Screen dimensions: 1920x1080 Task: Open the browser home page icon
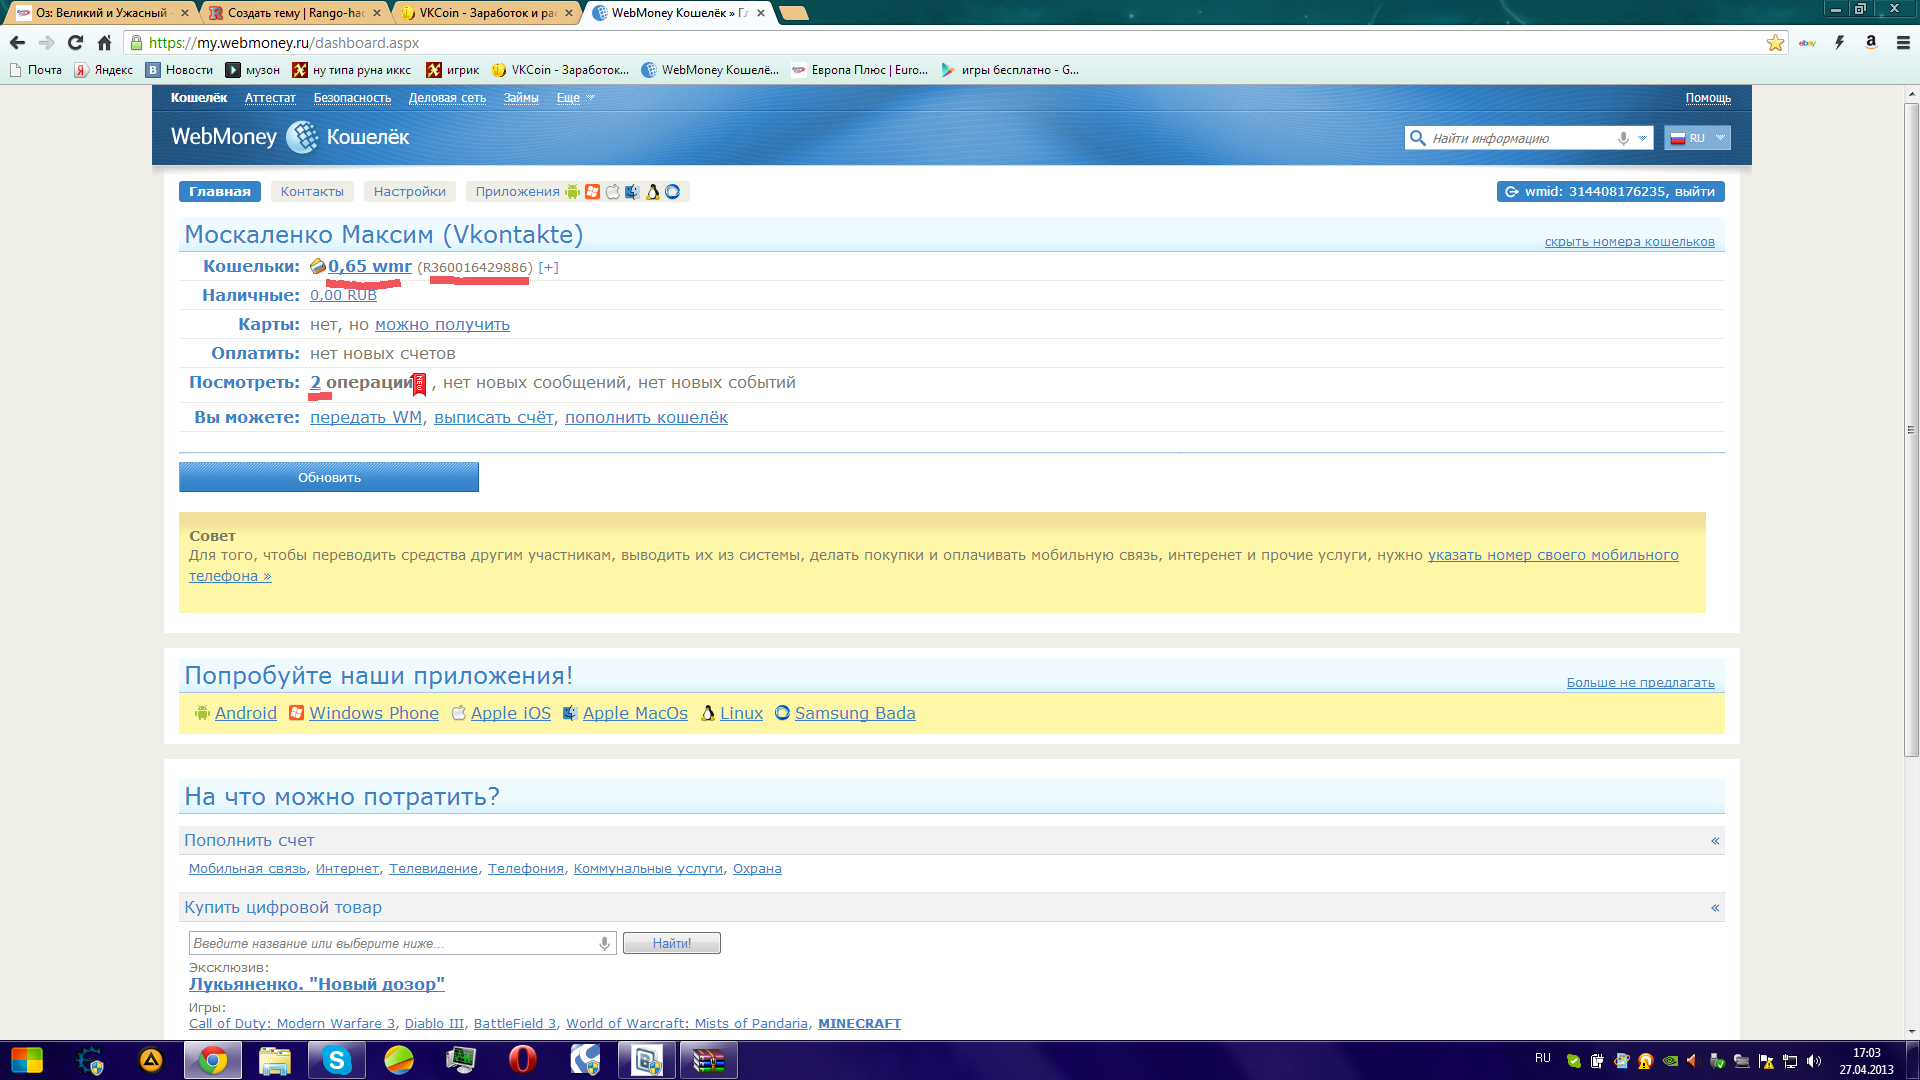(104, 42)
